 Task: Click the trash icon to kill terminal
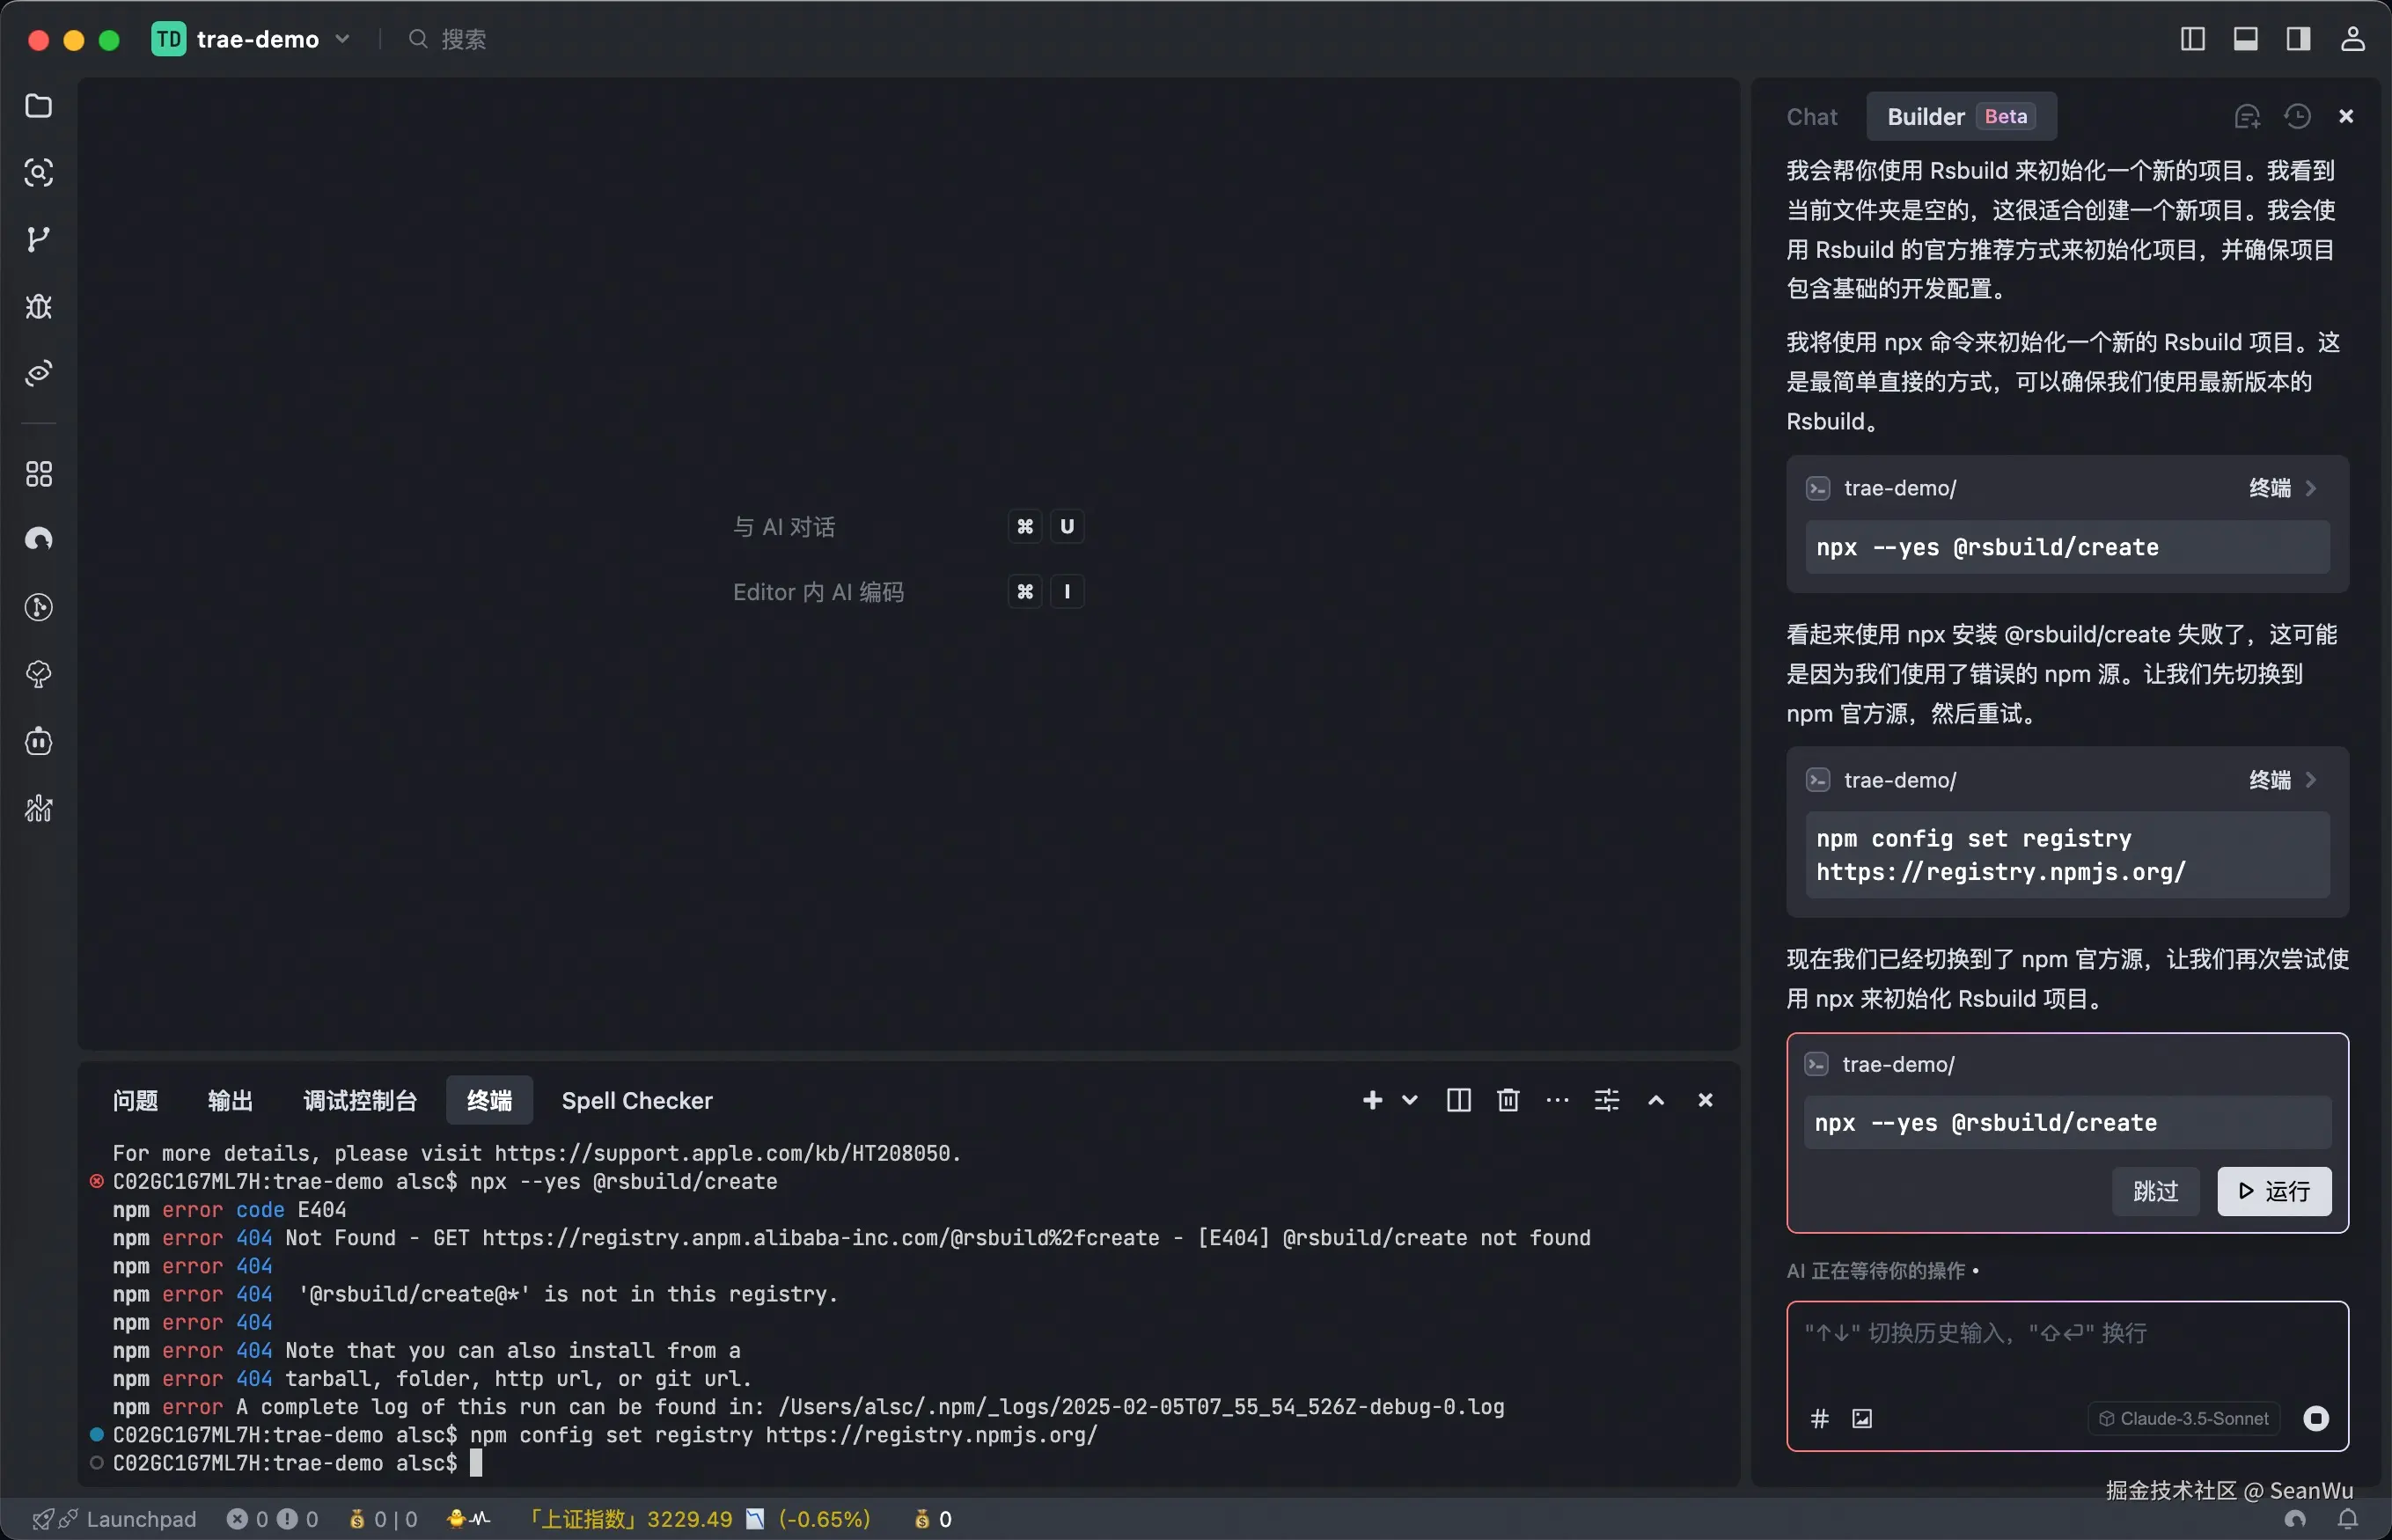coord(1508,1100)
